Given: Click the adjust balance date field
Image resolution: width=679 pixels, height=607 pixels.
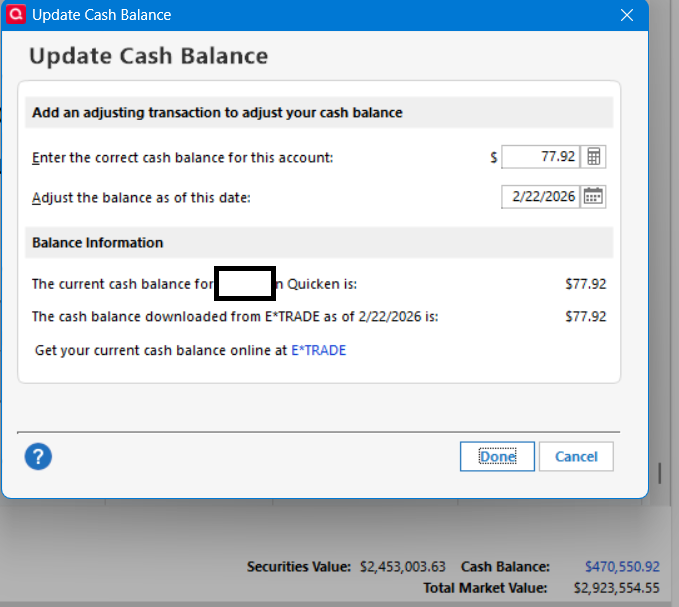Looking at the screenshot, I should (540, 197).
